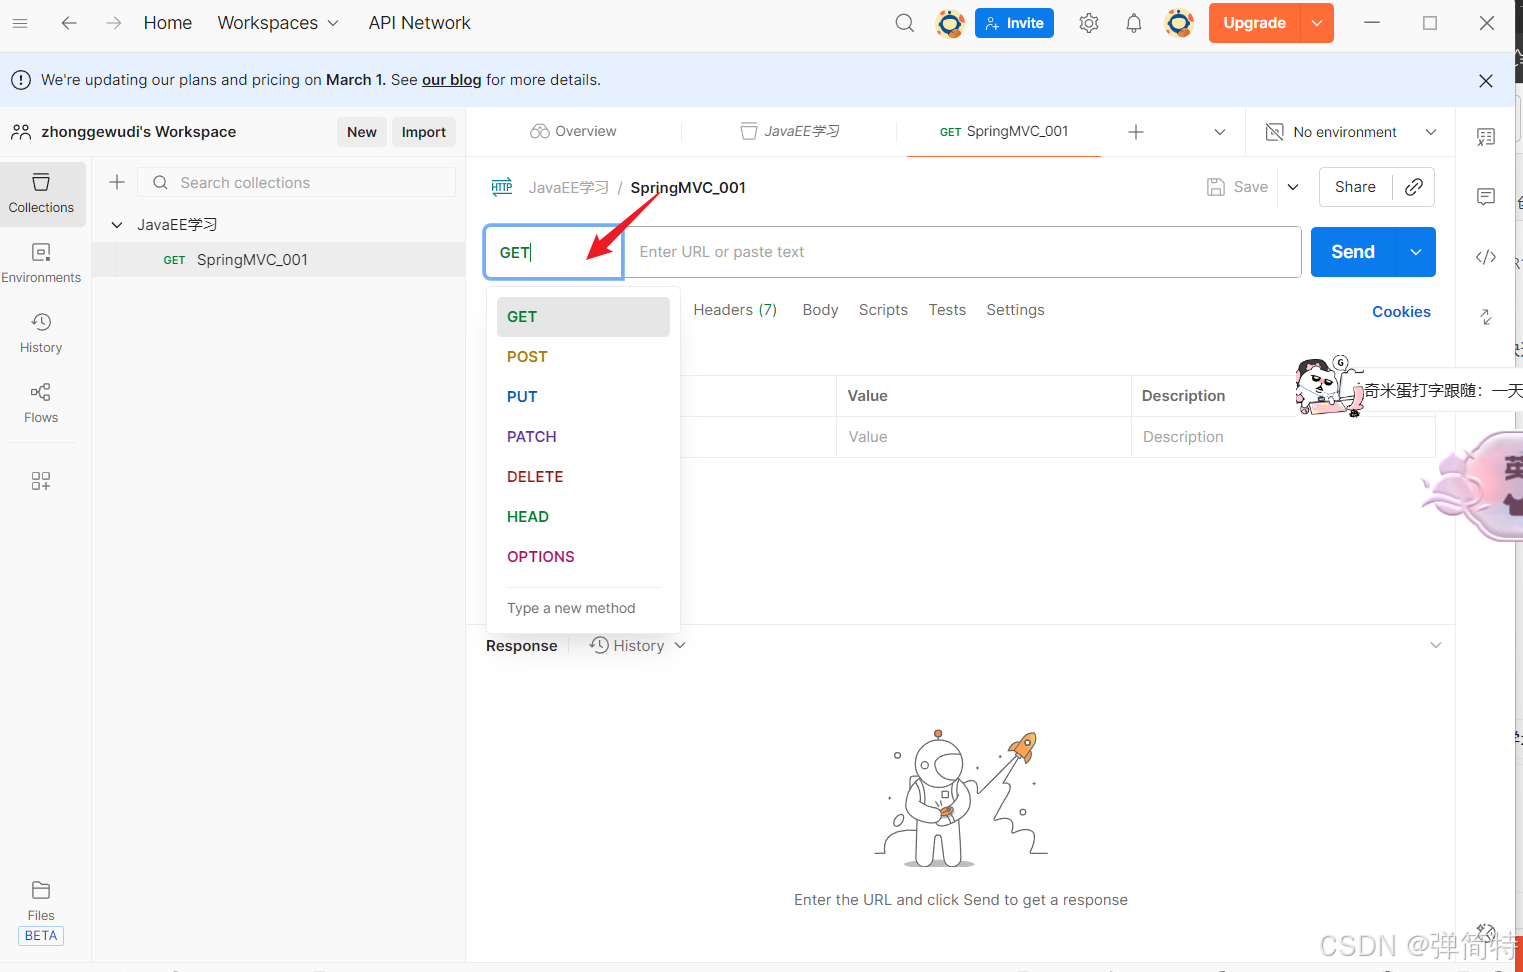Image resolution: width=1523 pixels, height=972 pixels.
Task: Open the Environments sidebar section
Action: point(41,264)
